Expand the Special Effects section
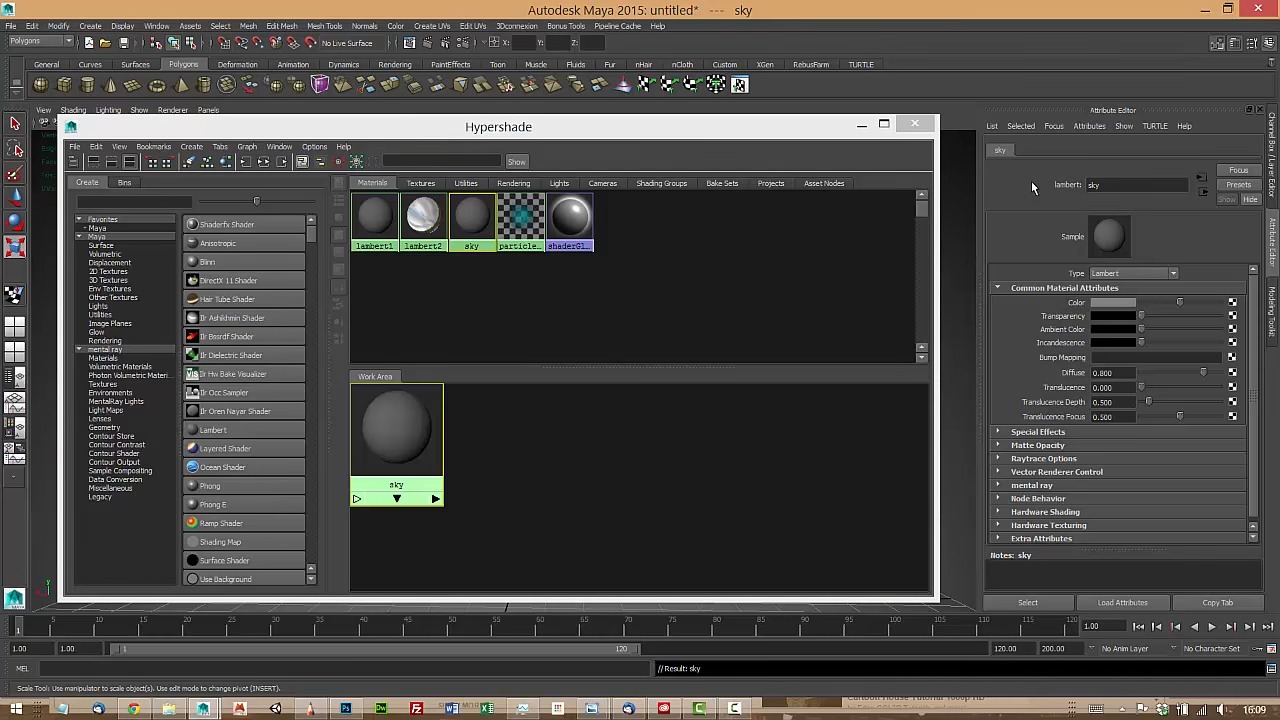The width and height of the screenshot is (1280, 720). click(997, 432)
